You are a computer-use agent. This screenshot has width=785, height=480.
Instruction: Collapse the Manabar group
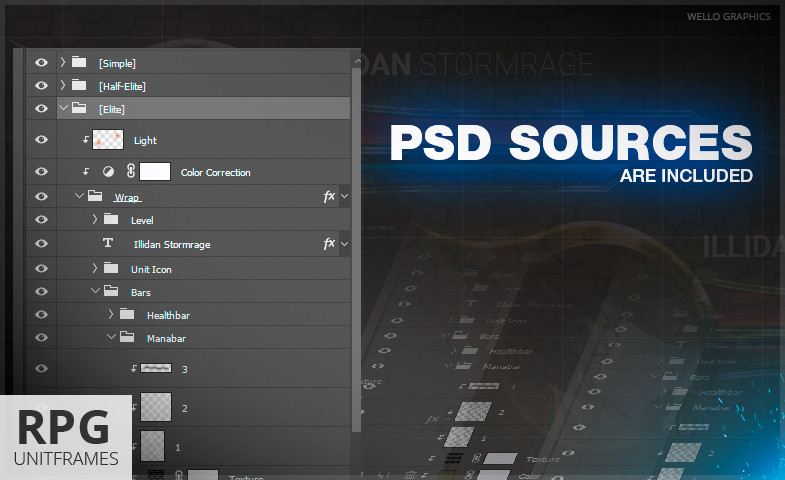[111, 337]
